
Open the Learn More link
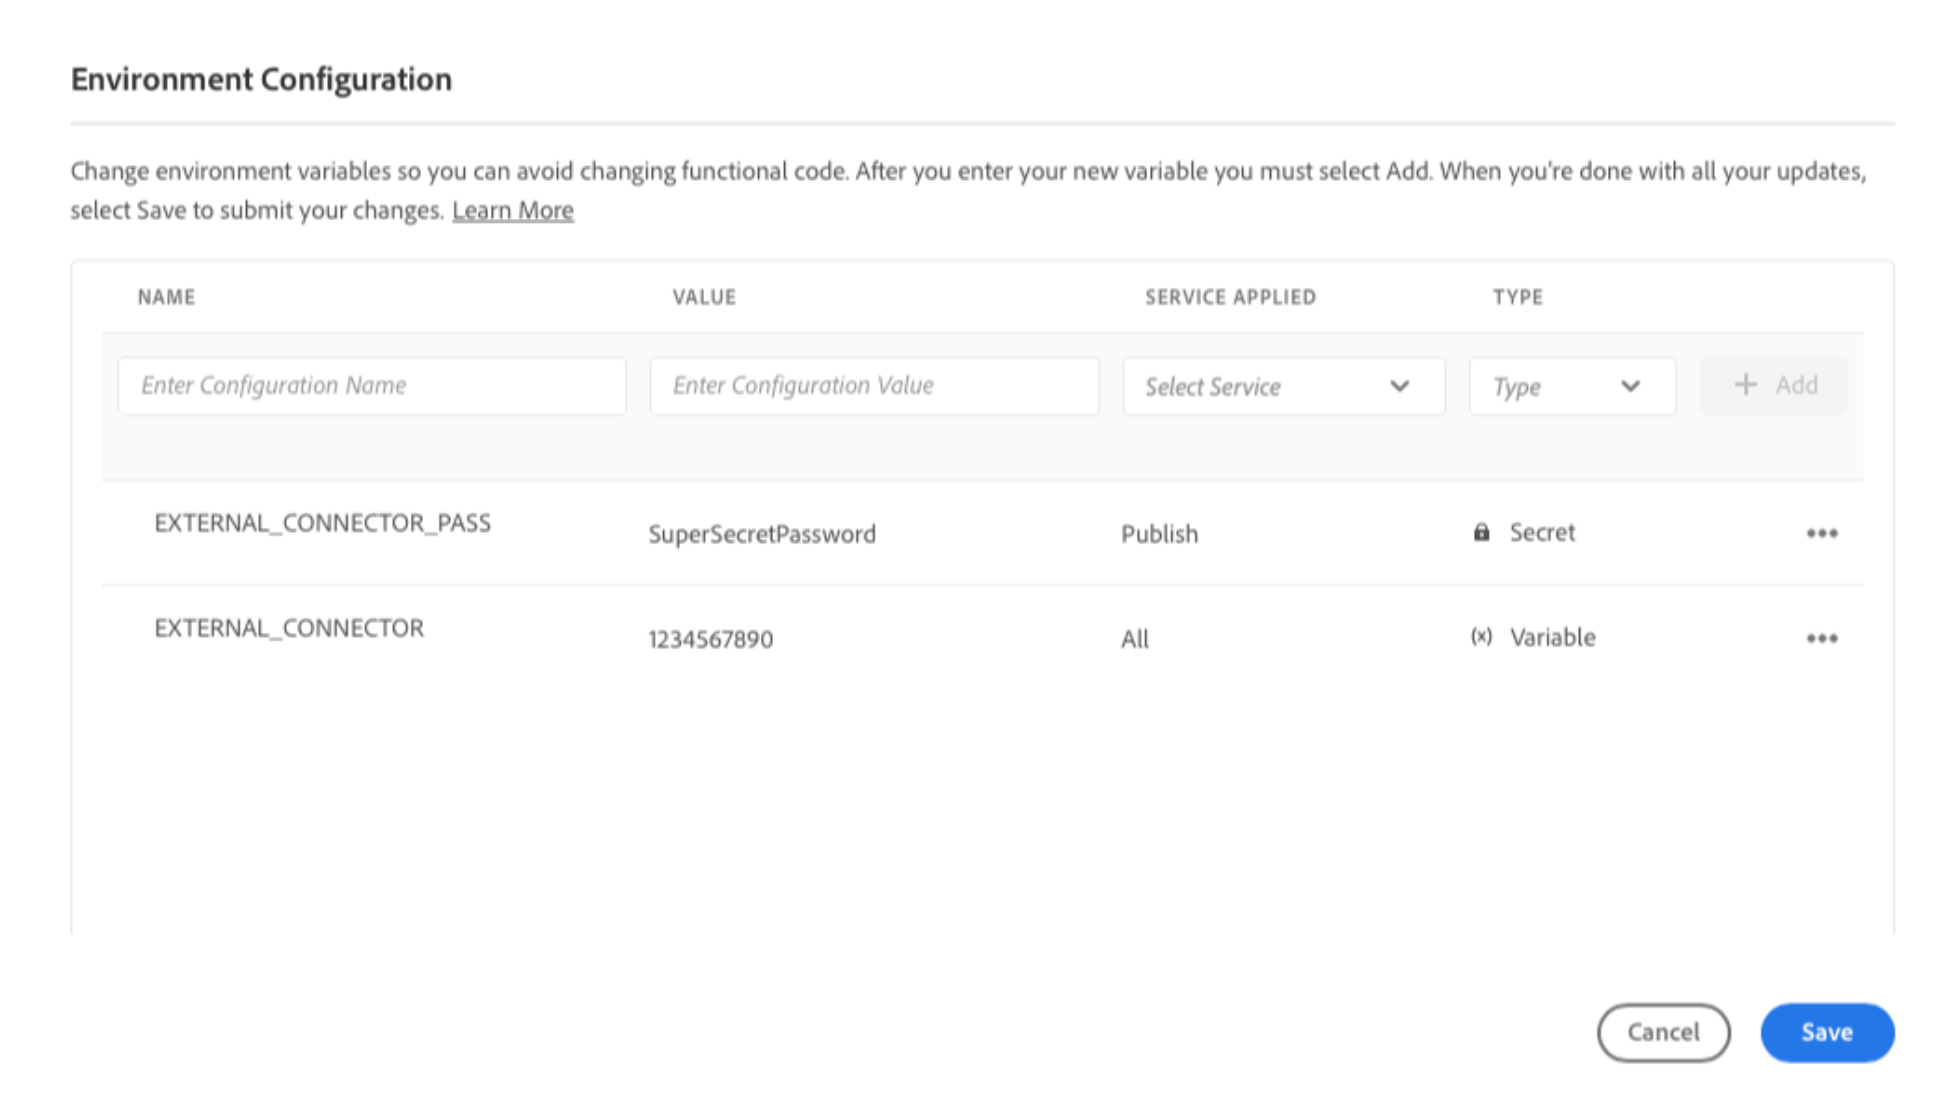[513, 209]
